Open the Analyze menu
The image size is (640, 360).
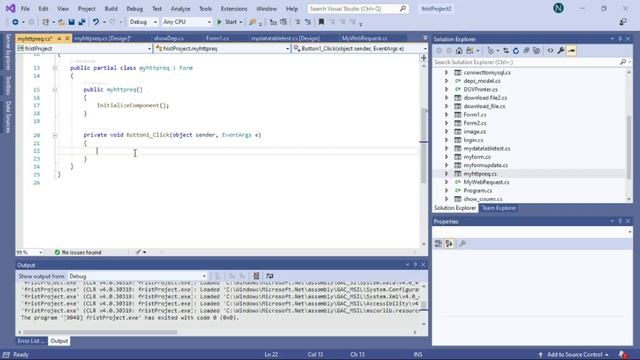[x=180, y=9]
